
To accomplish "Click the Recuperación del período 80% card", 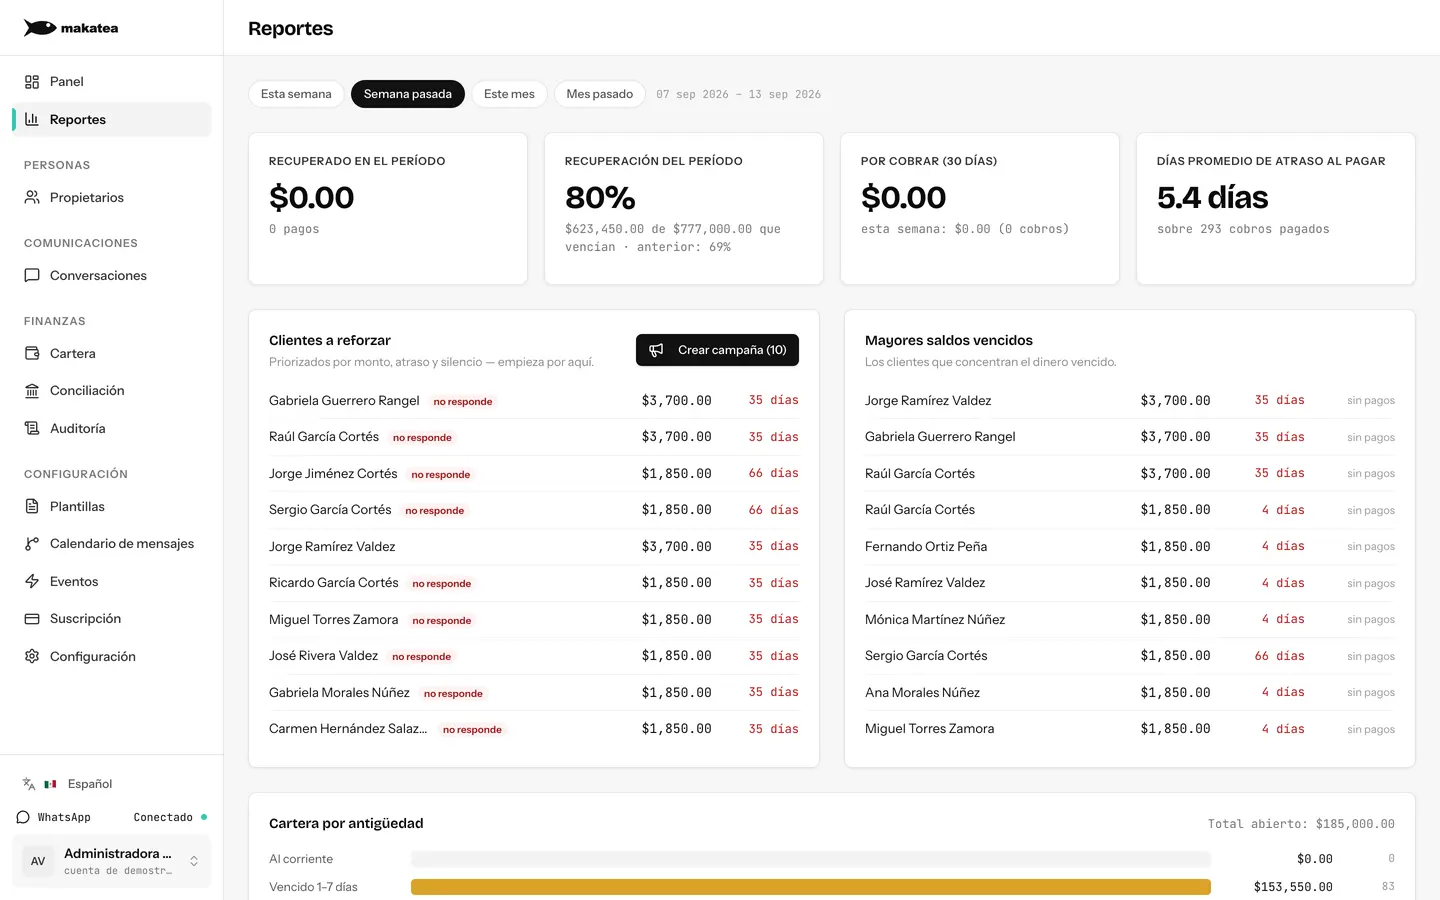I will point(684,209).
